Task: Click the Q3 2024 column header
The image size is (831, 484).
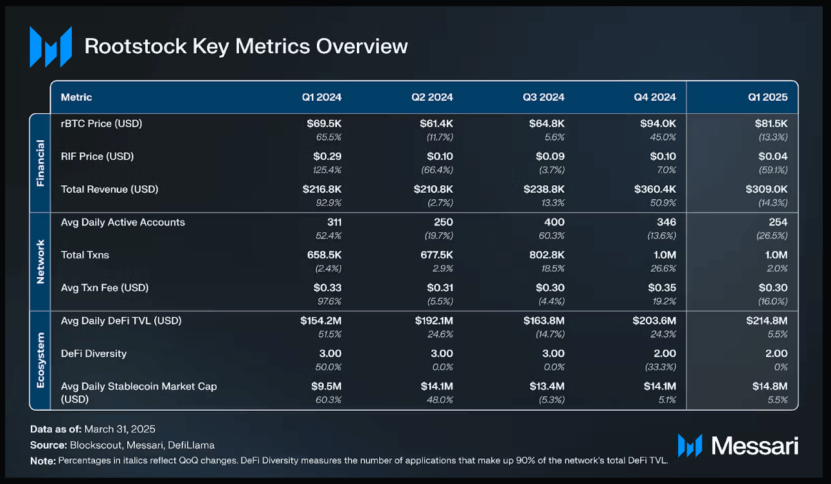Action: coord(543,97)
